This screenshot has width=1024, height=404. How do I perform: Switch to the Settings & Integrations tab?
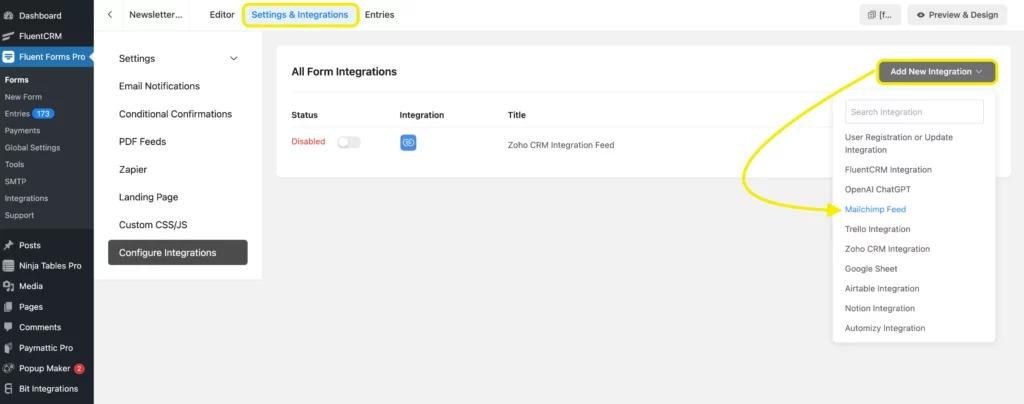(x=300, y=14)
